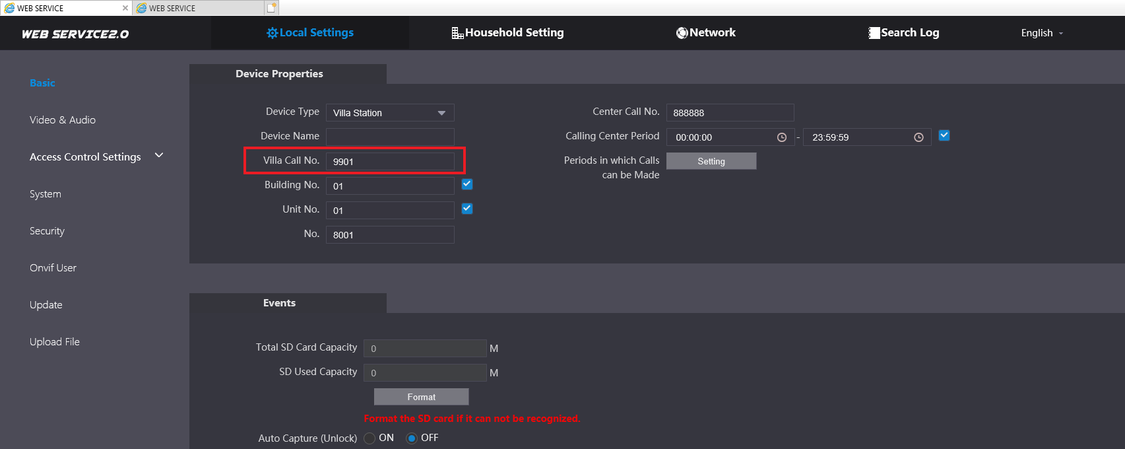
Task: Close the first WEB SERVICE browser tab
Action: point(125,8)
